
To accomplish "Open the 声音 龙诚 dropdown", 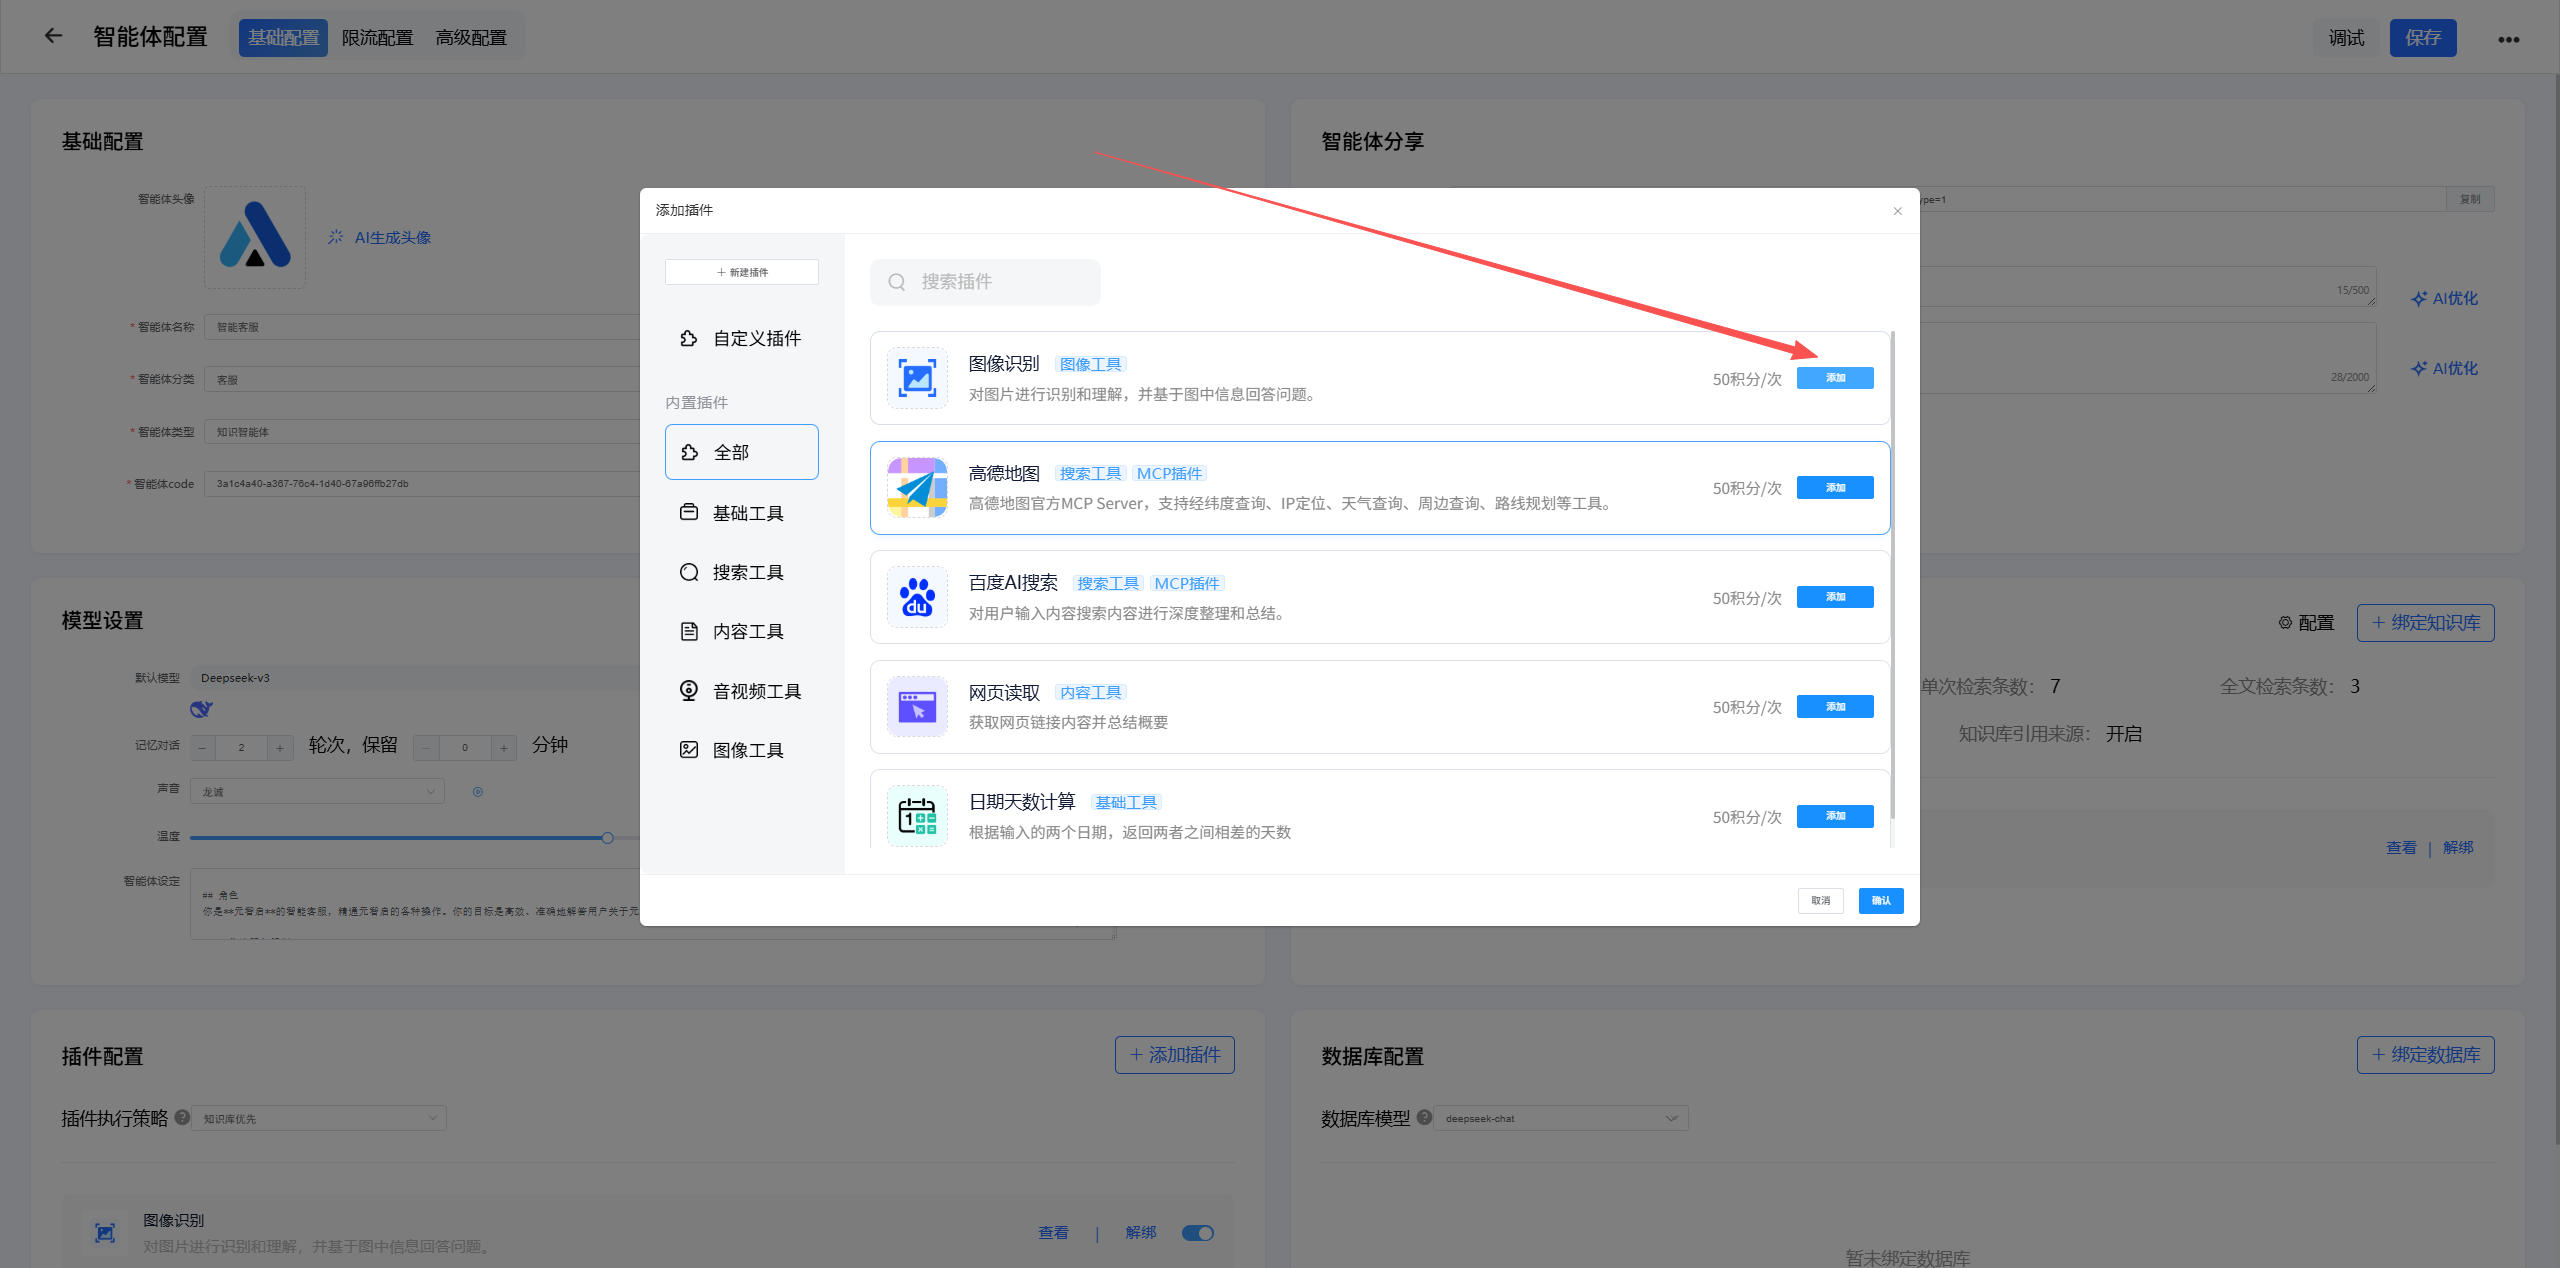I will (x=318, y=792).
